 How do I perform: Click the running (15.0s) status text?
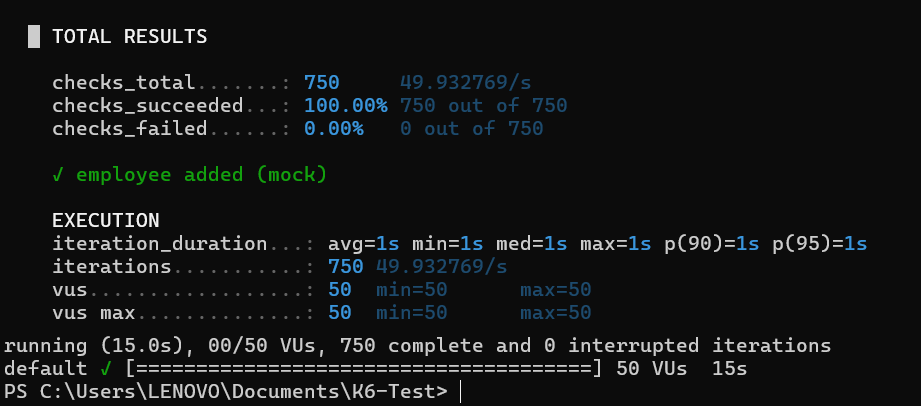pos(75,346)
